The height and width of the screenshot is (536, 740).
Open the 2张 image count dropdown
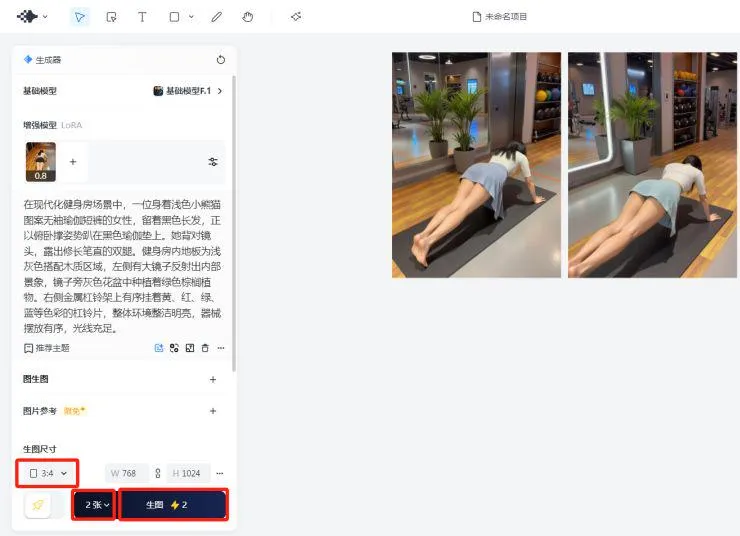point(97,505)
